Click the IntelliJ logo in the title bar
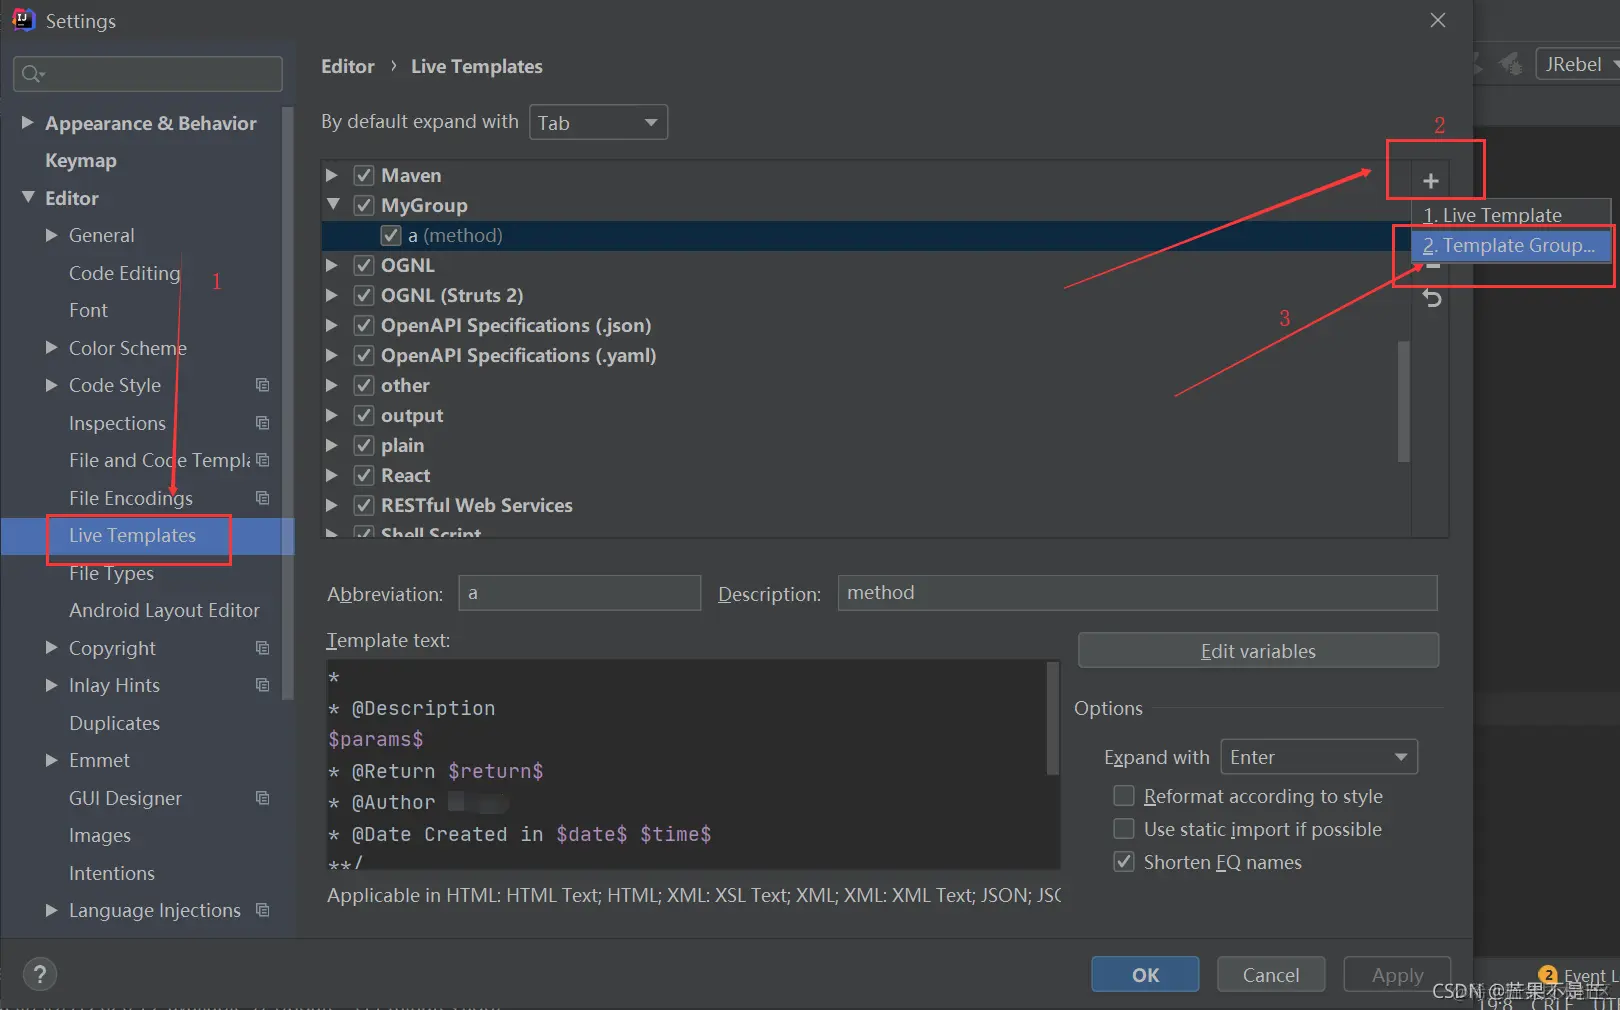This screenshot has width=1620, height=1010. (23, 20)
